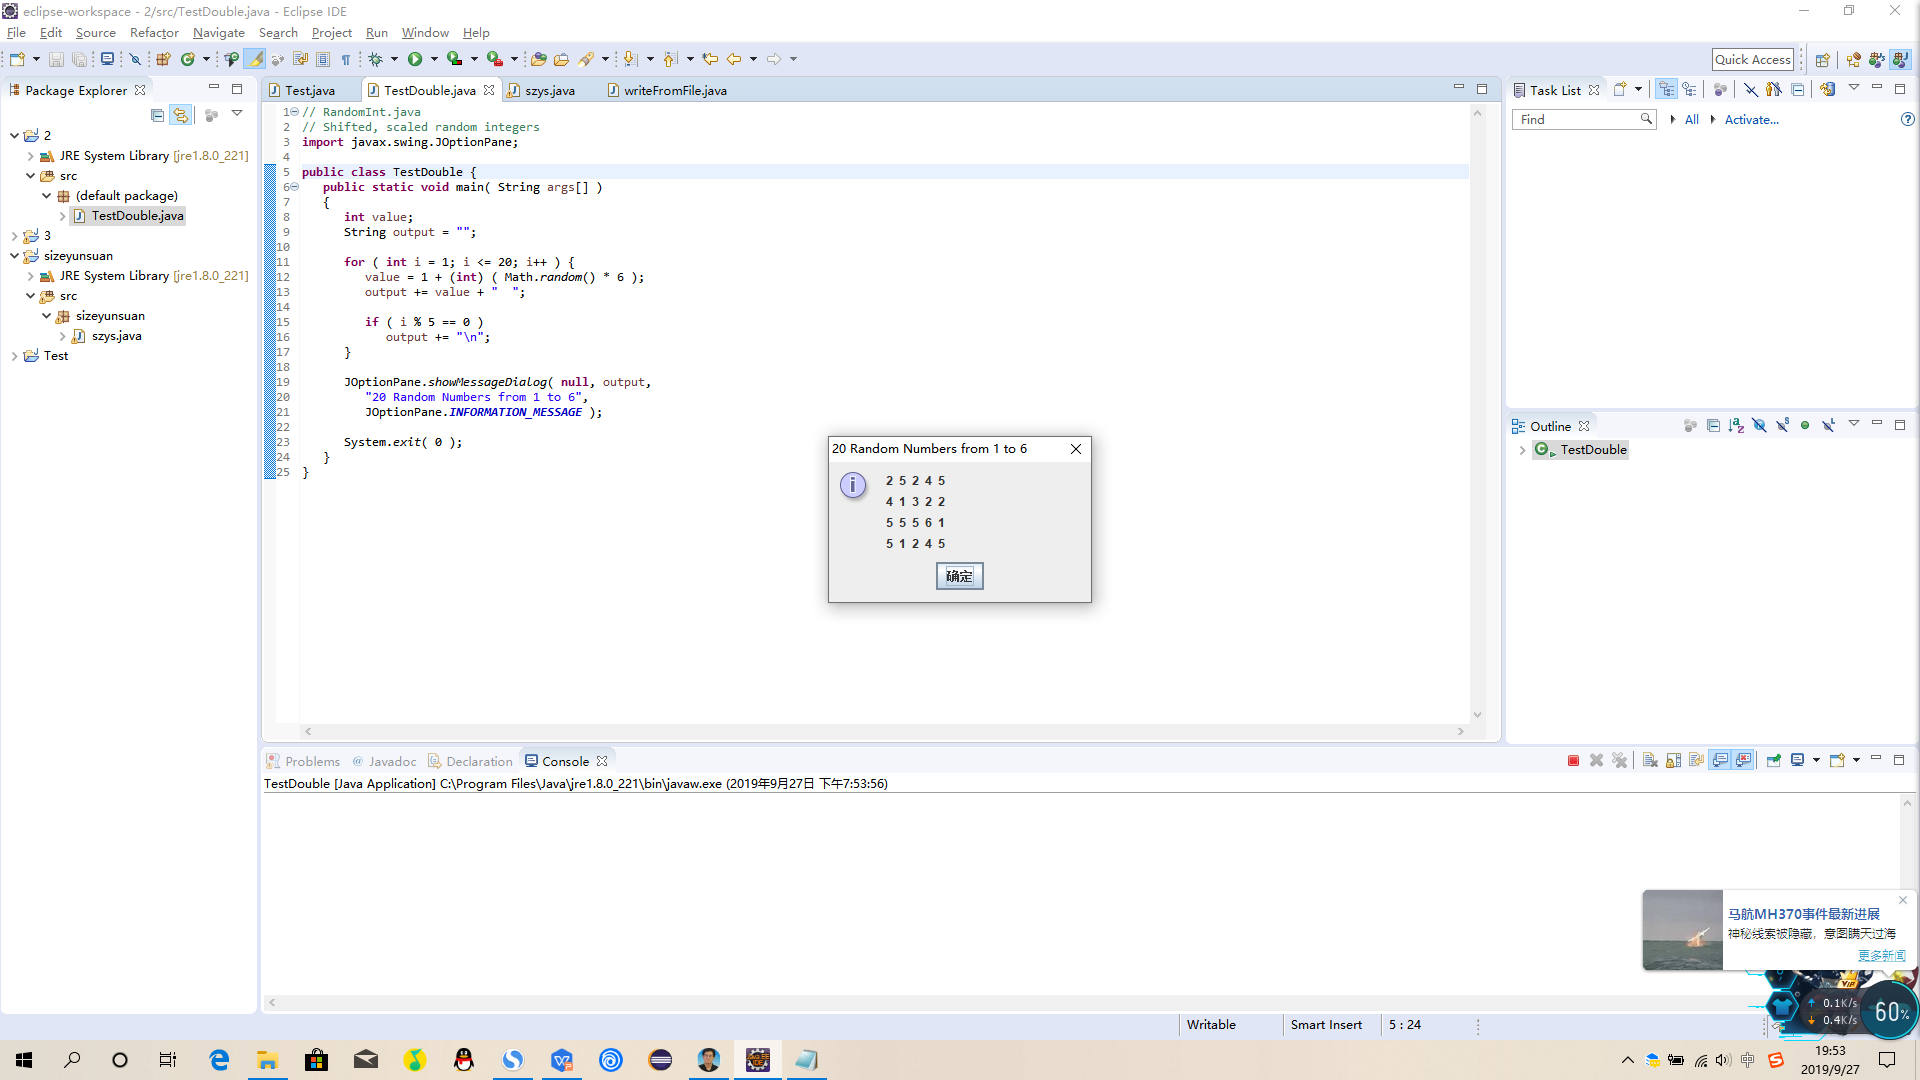Click New Task icon in Task List
The height and width of the screenshot is (1080, 1920).
pos(1620,89)
